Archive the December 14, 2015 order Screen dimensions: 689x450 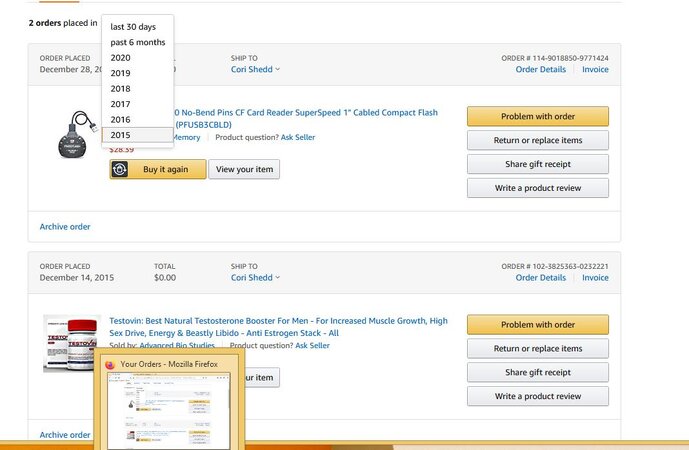(x=65, y=435)
